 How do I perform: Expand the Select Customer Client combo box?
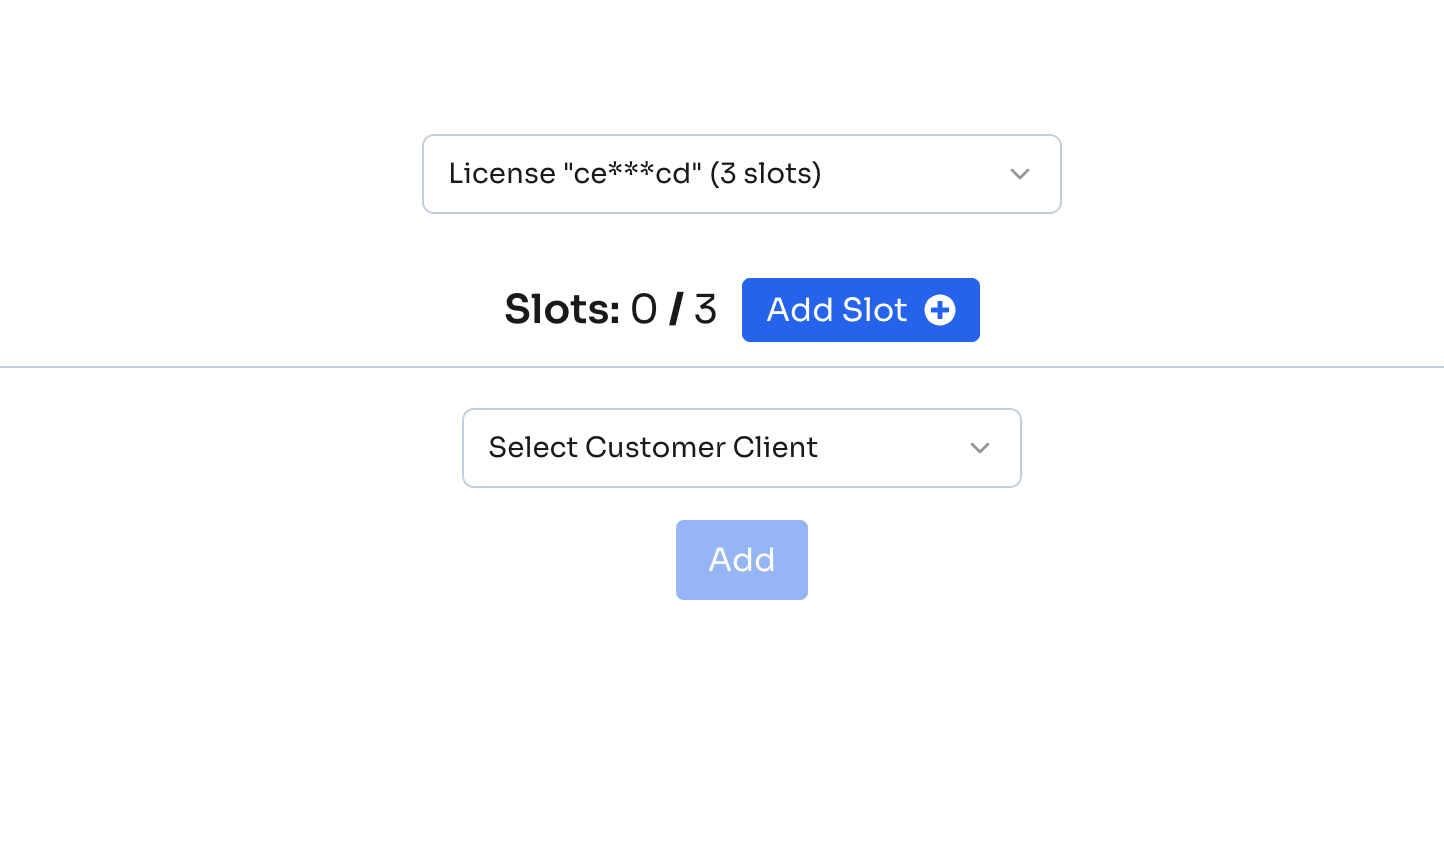point(741,448)
